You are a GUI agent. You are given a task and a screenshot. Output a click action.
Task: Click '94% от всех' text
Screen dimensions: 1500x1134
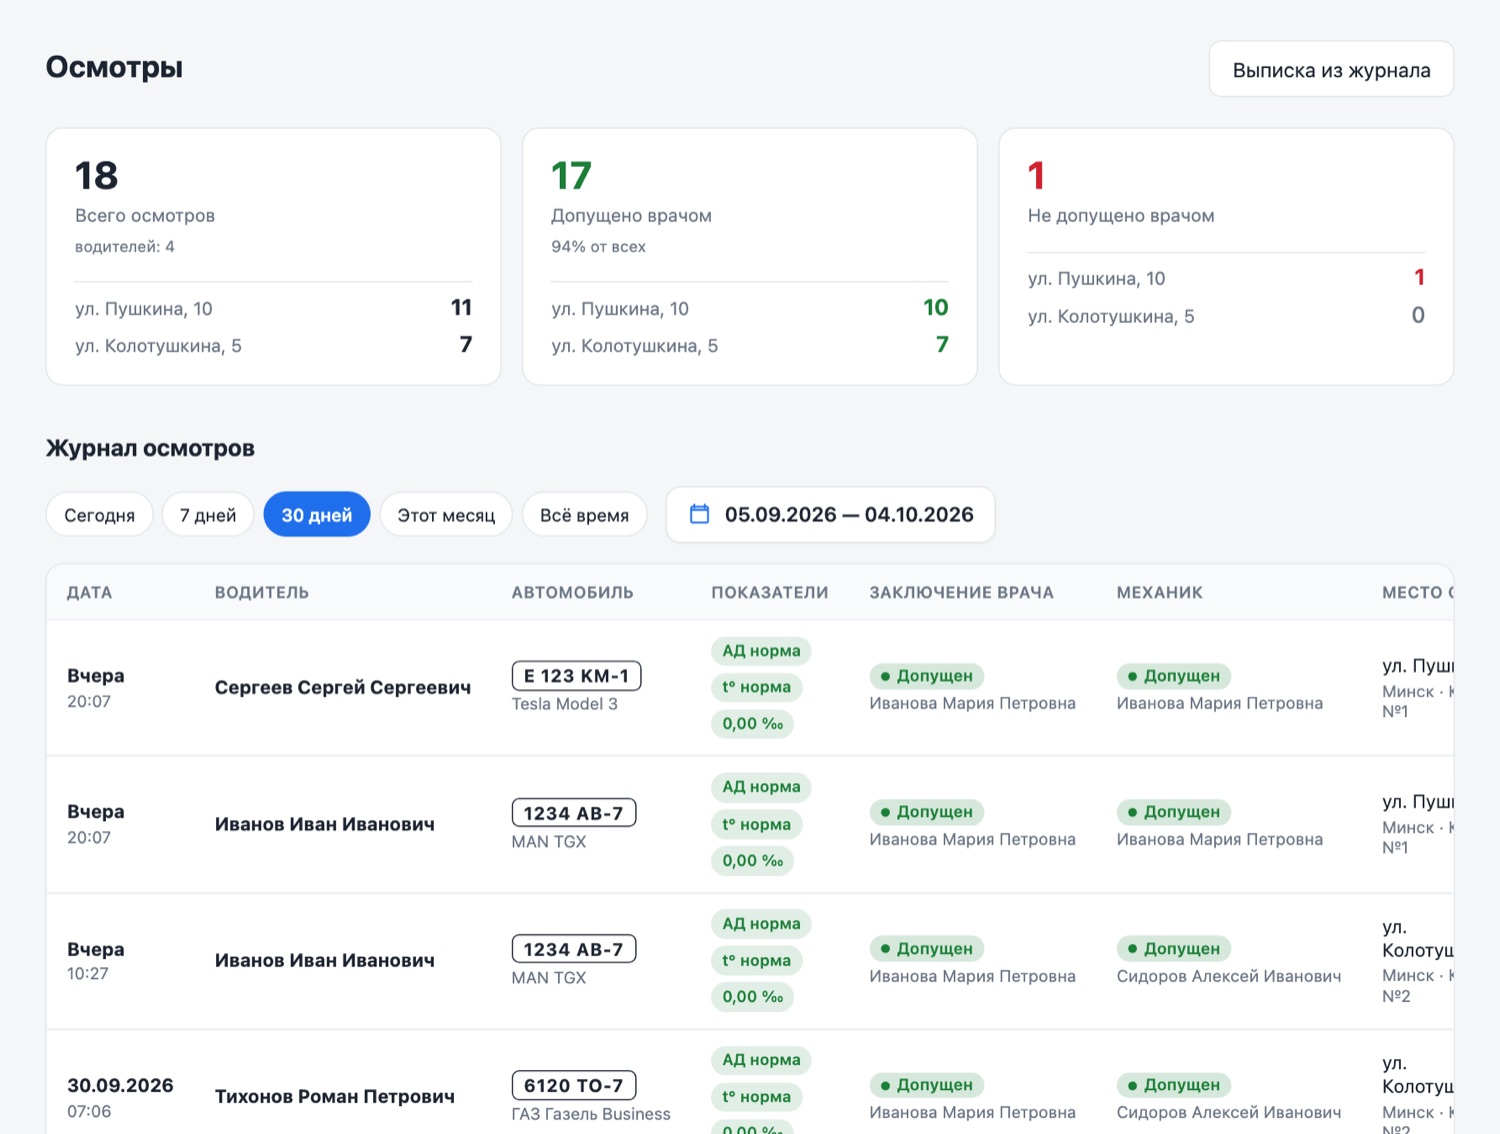[598, 246]
